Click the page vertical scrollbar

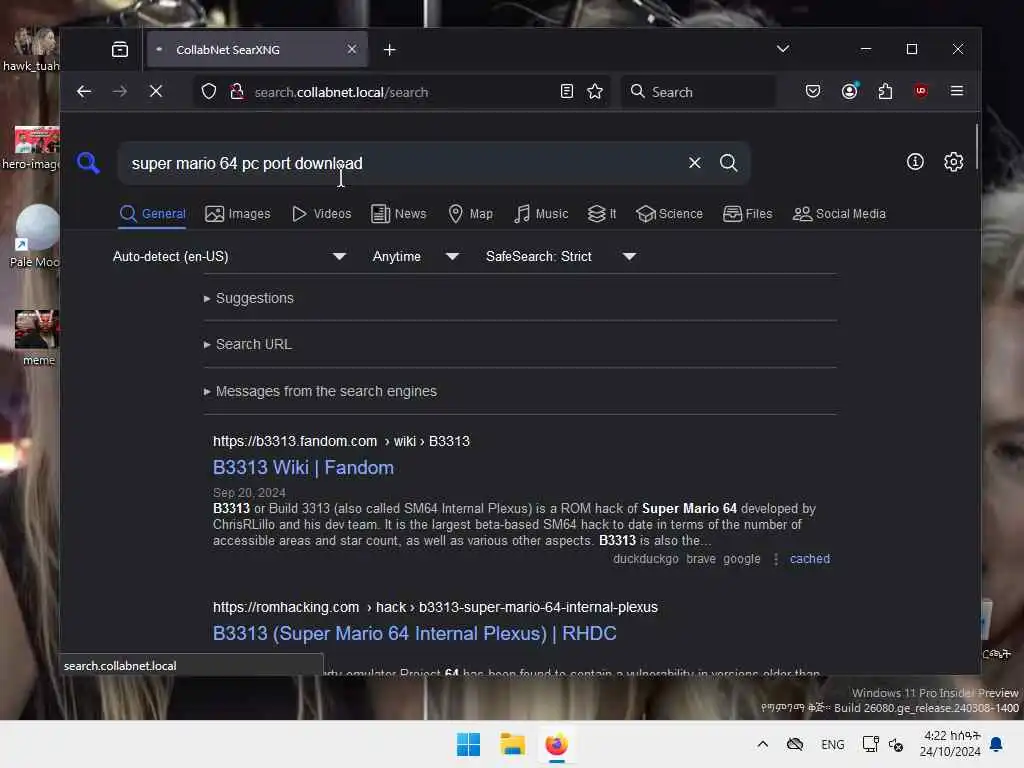[976, 146]
